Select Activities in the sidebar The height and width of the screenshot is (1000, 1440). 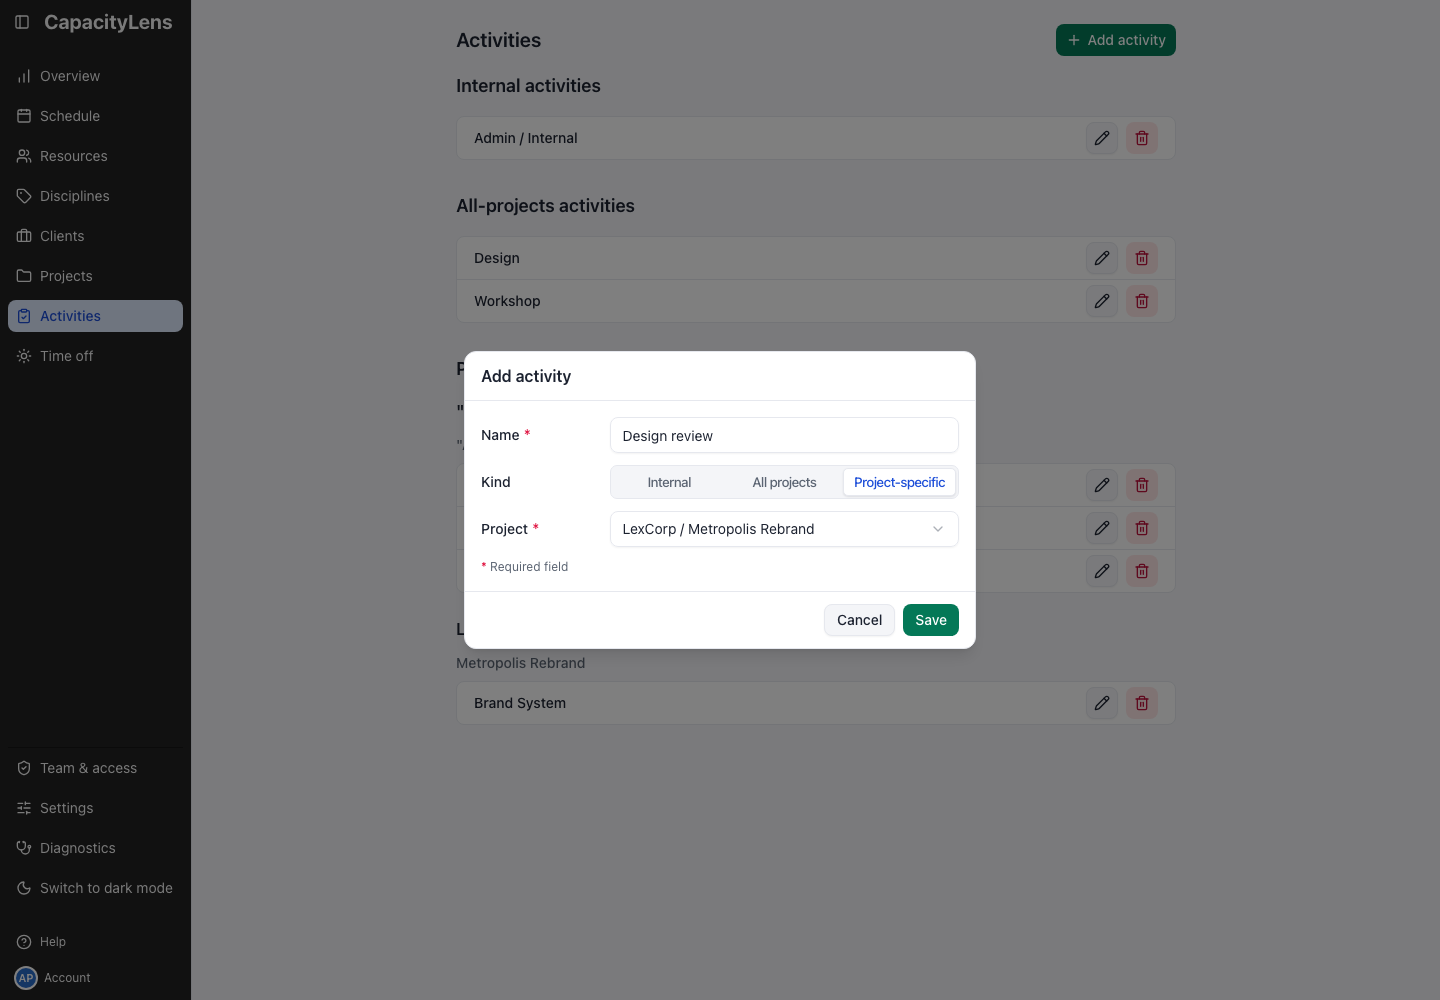95,316
